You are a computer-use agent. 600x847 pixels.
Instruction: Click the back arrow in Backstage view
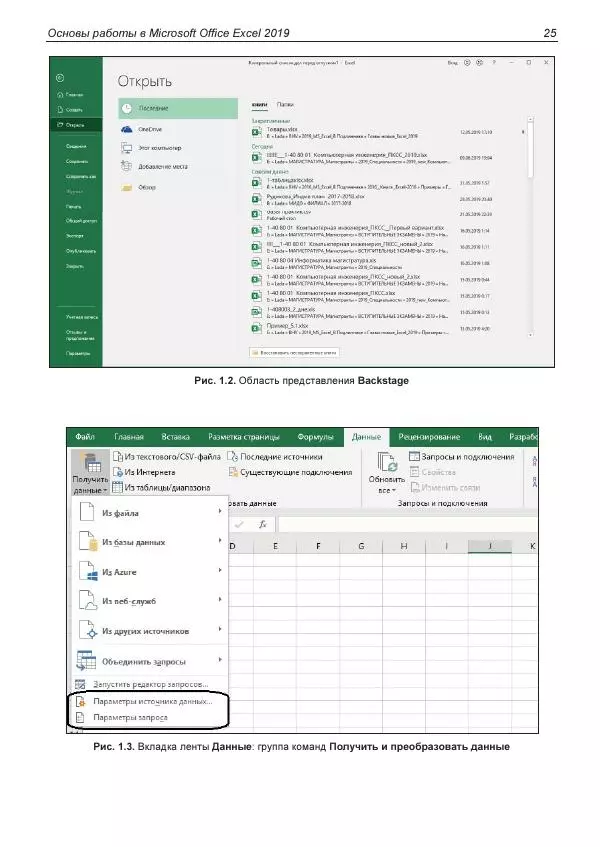coord(60,78)
